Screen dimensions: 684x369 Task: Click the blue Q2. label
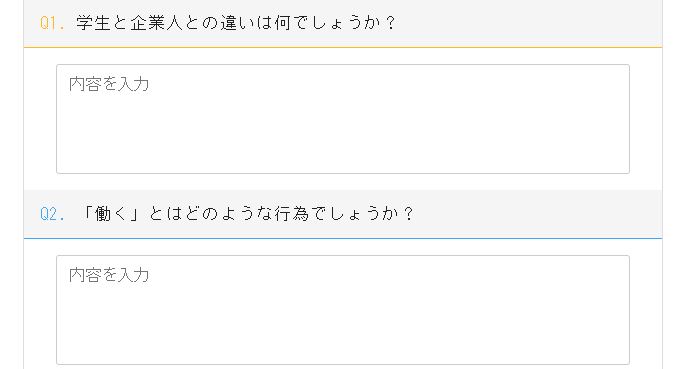coord(52,214)
